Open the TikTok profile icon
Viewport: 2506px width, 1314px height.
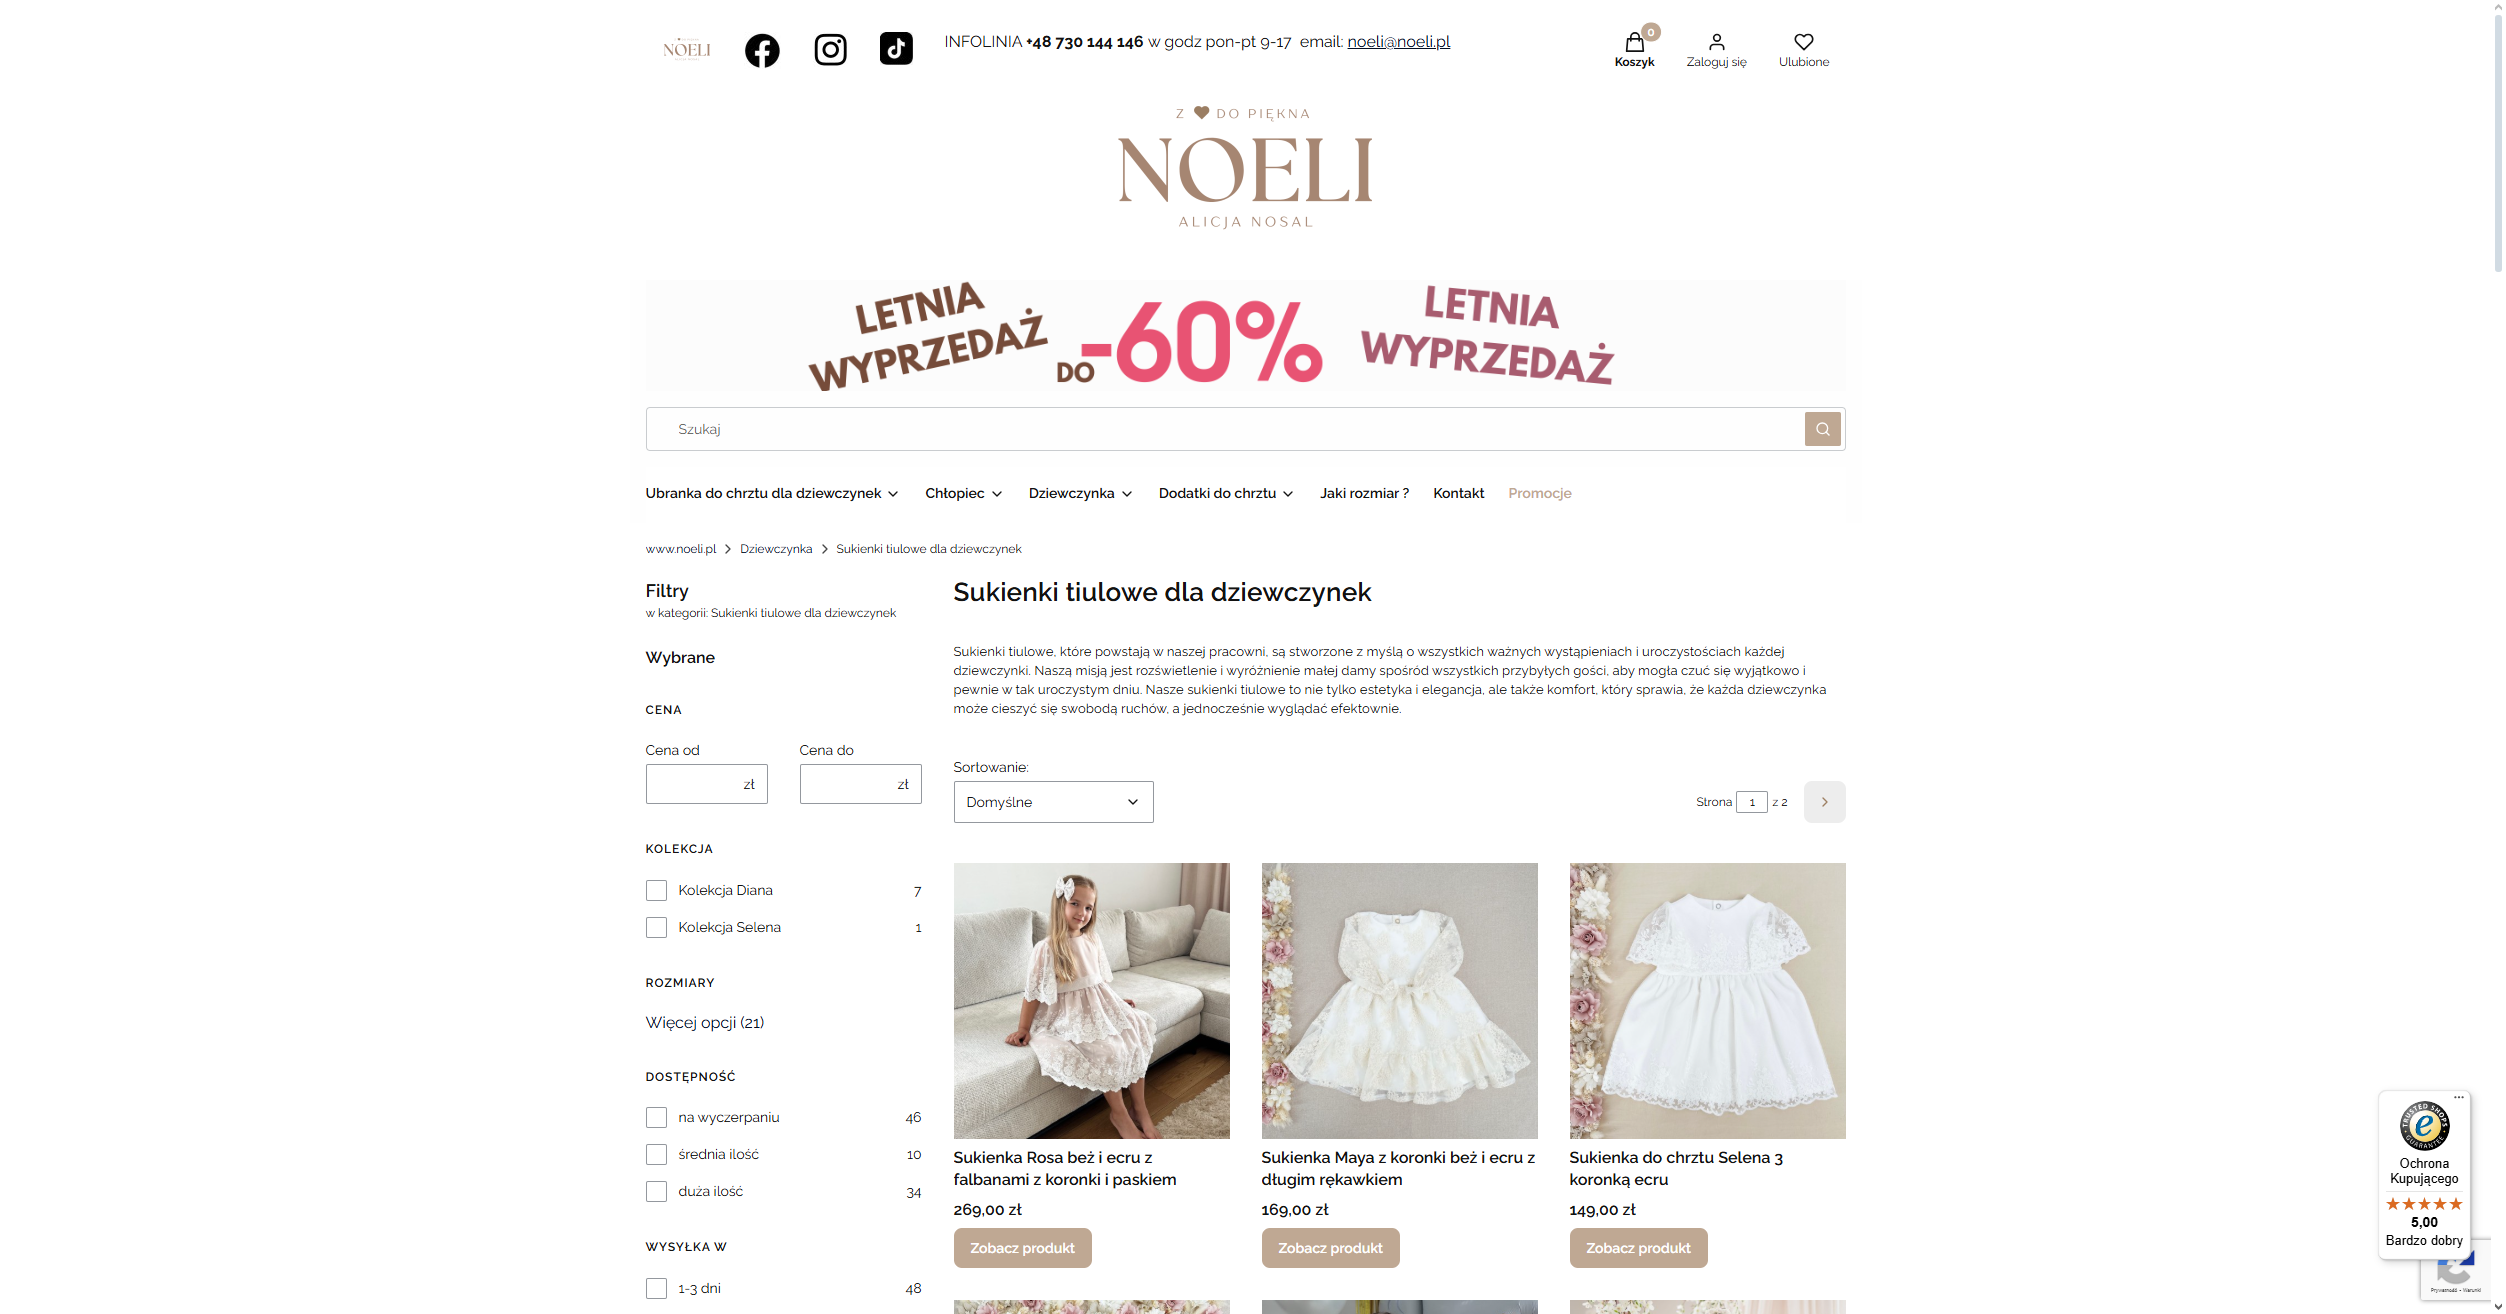(896, 48)
